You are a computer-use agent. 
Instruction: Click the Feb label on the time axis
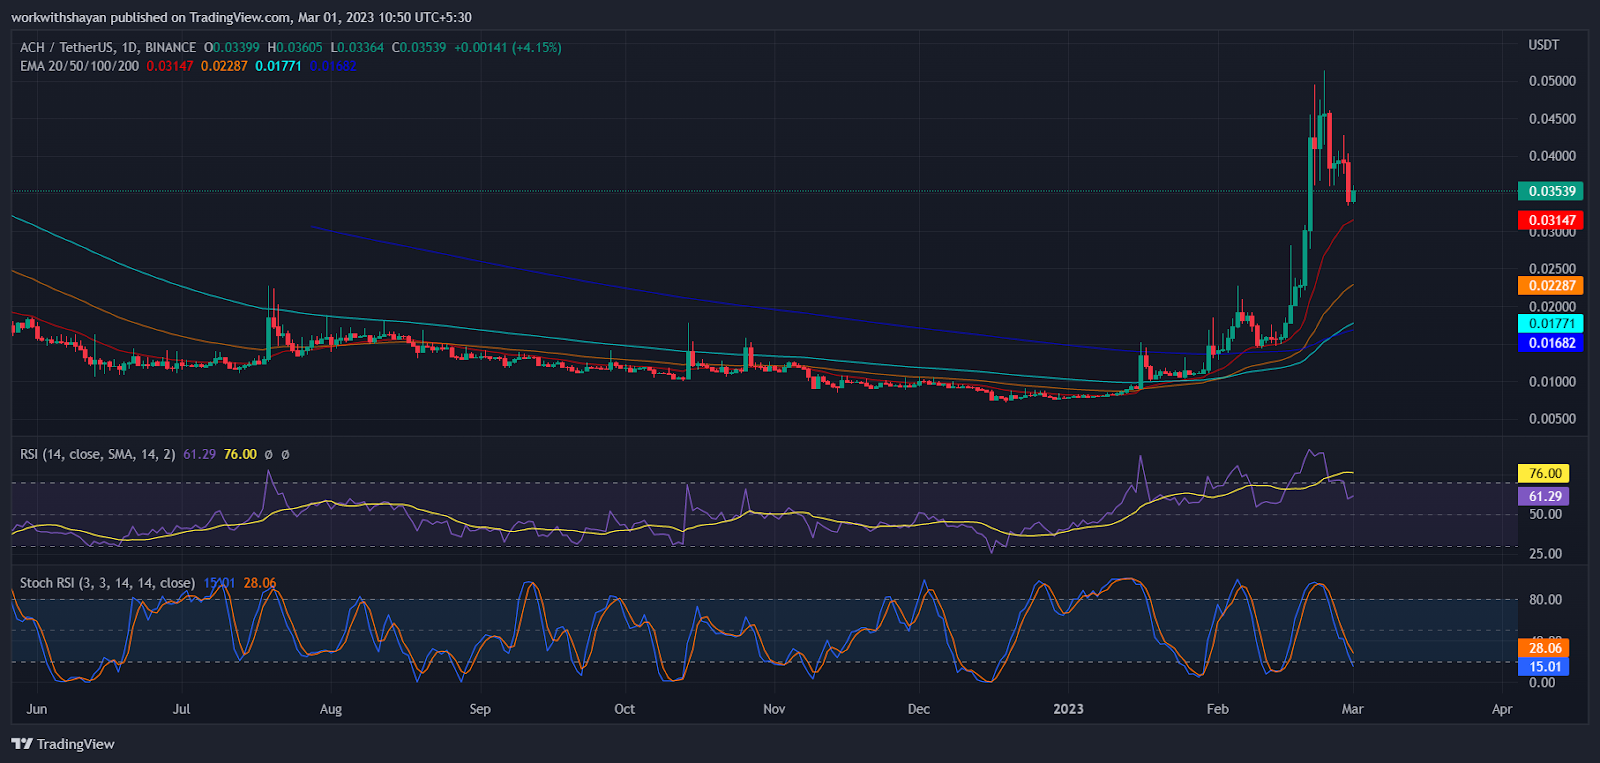(1218, 709)
